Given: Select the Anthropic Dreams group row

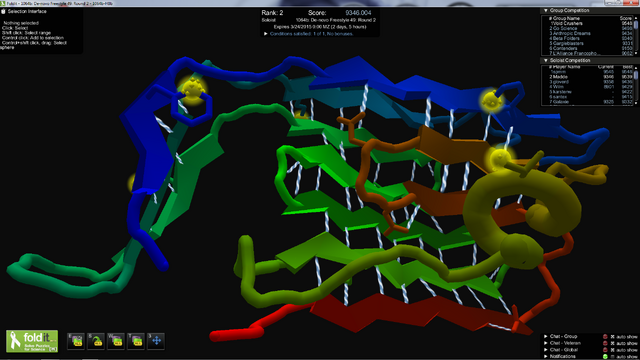Looking at the screenshot, I should (x=590, y=33).
